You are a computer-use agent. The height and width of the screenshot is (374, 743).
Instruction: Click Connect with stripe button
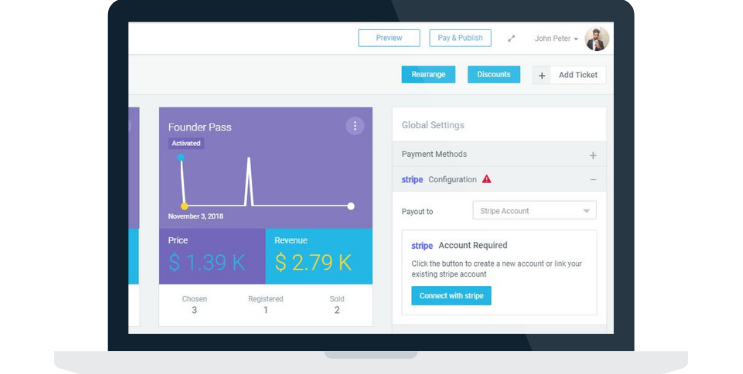pos(451,295)
